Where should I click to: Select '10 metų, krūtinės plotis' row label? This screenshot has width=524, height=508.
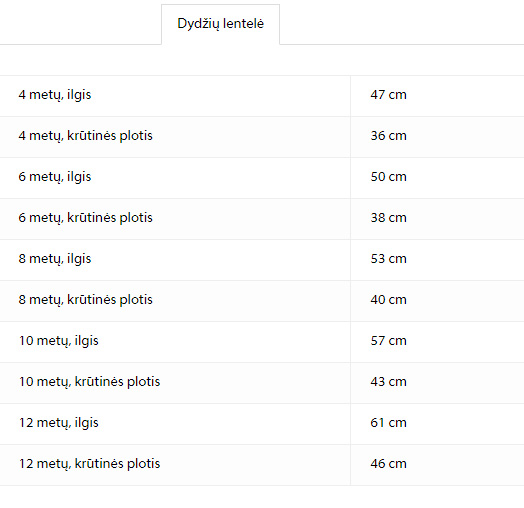tap(90, 382)
